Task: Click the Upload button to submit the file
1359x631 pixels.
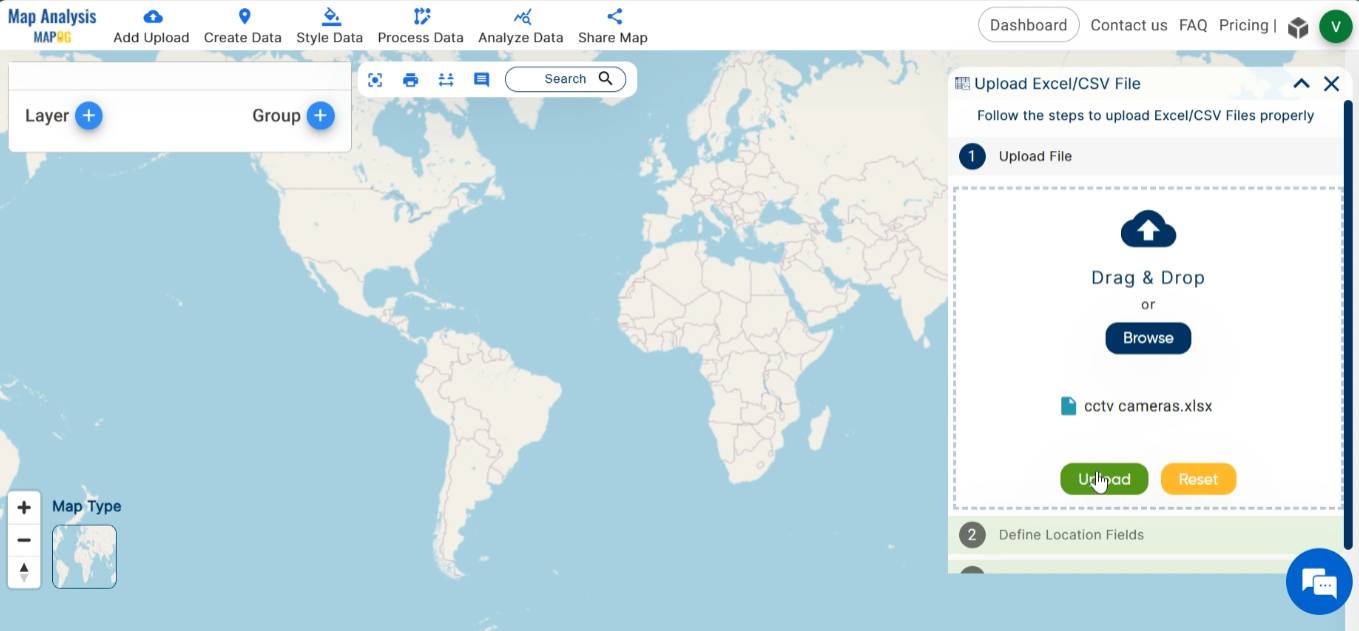Action: coord(1103,479)
